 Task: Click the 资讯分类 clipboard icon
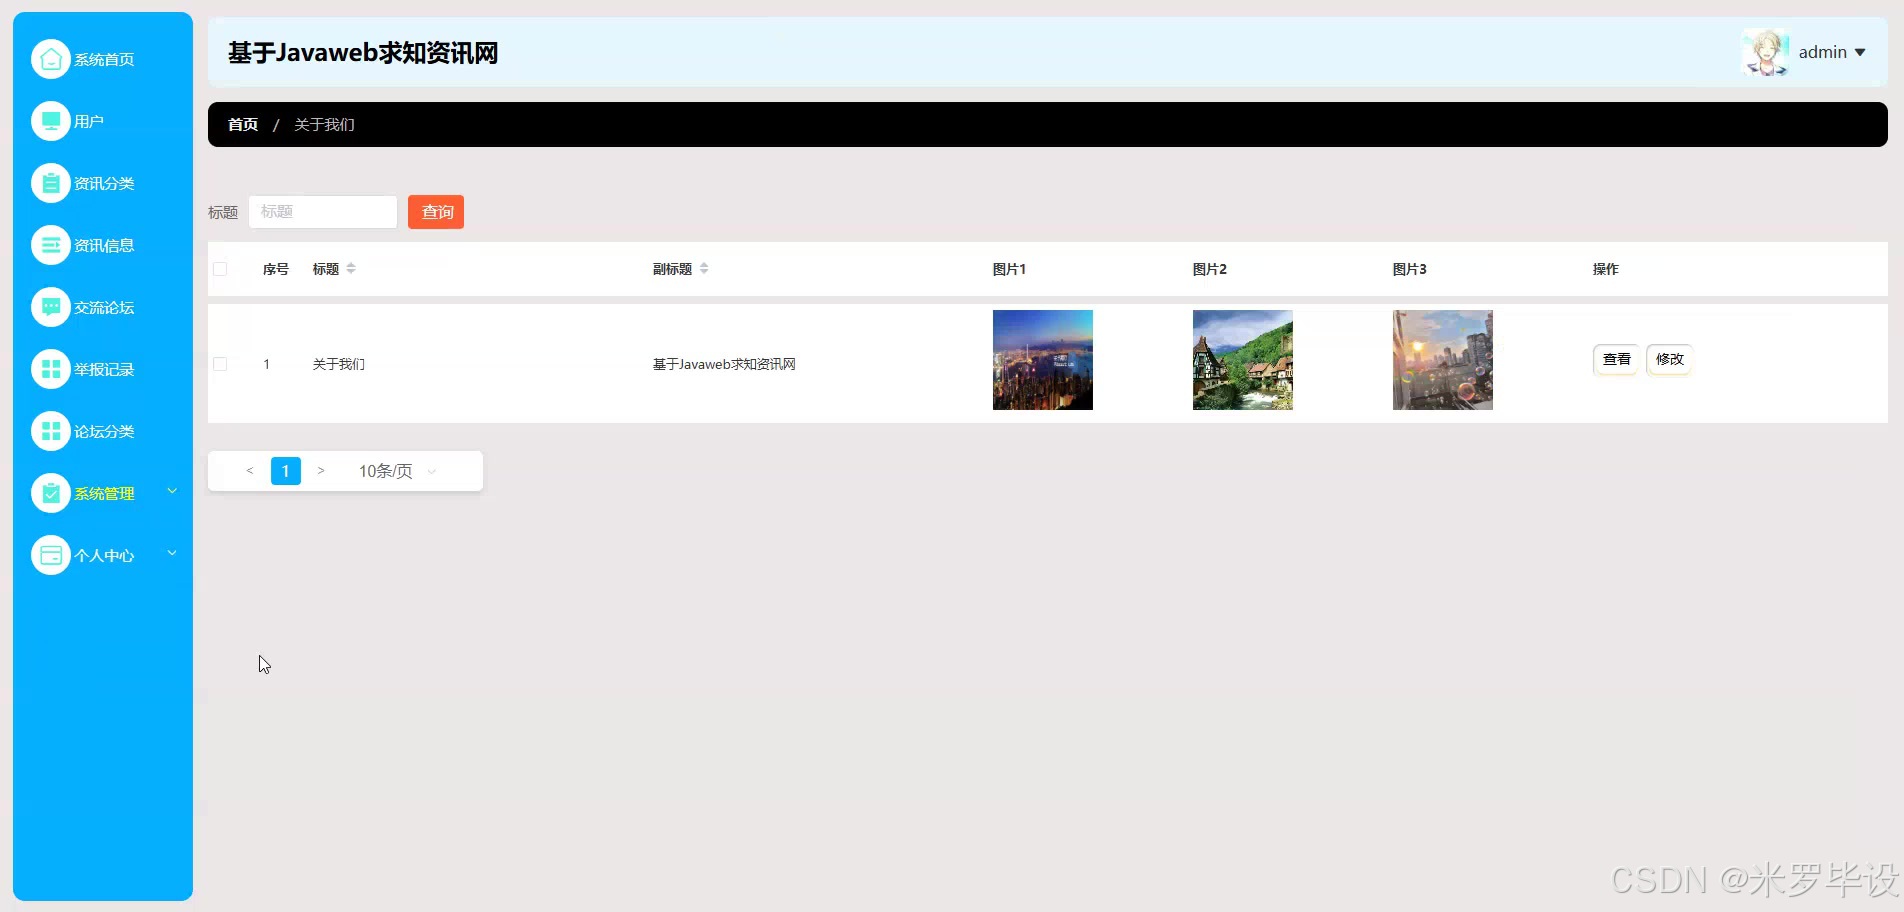[x=51, y=183]
